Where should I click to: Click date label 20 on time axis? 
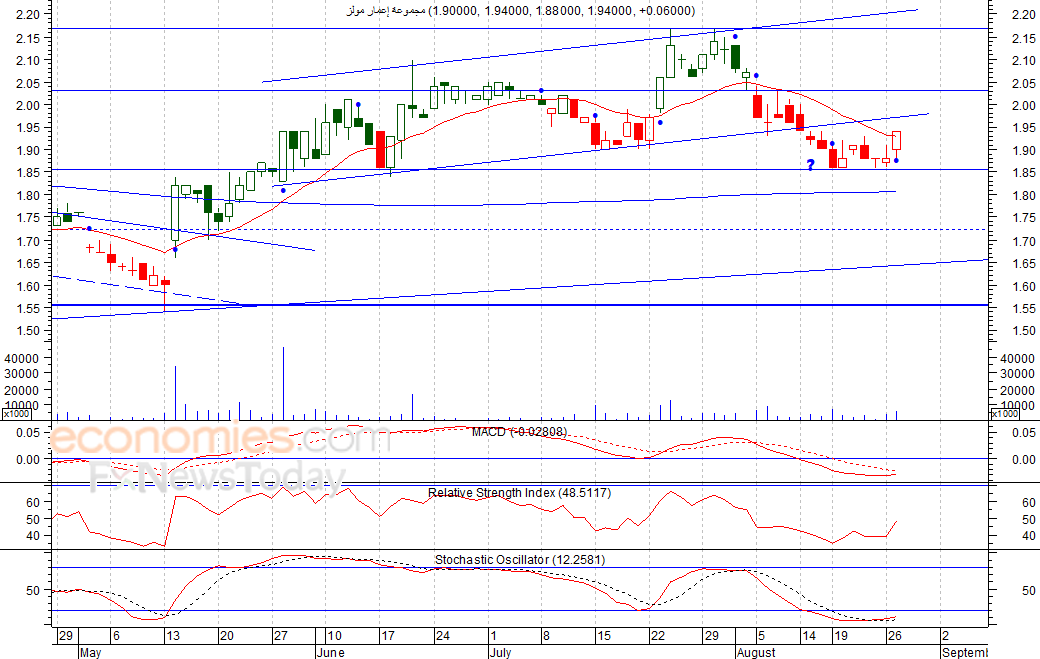coord(227,636)
